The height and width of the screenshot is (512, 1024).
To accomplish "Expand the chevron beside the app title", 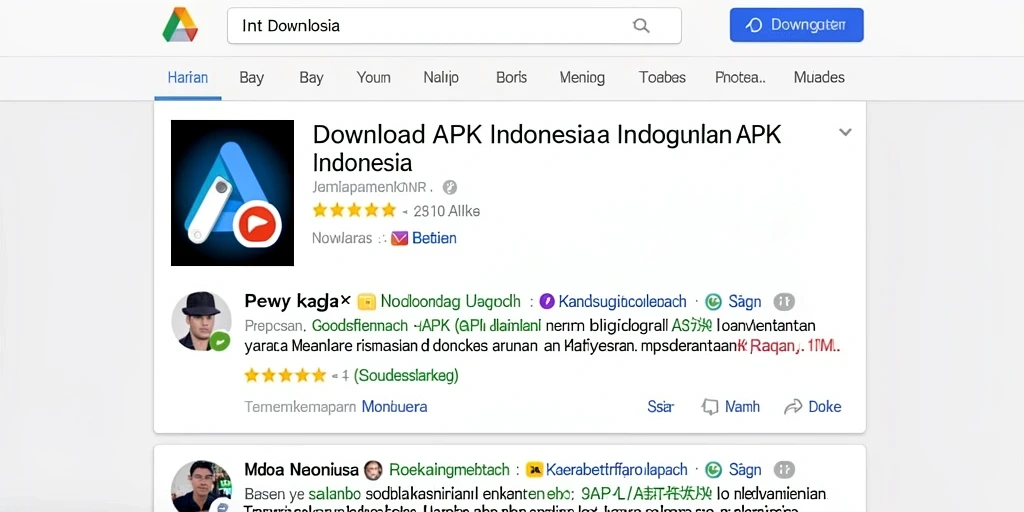I will click(x=845, y=133).
